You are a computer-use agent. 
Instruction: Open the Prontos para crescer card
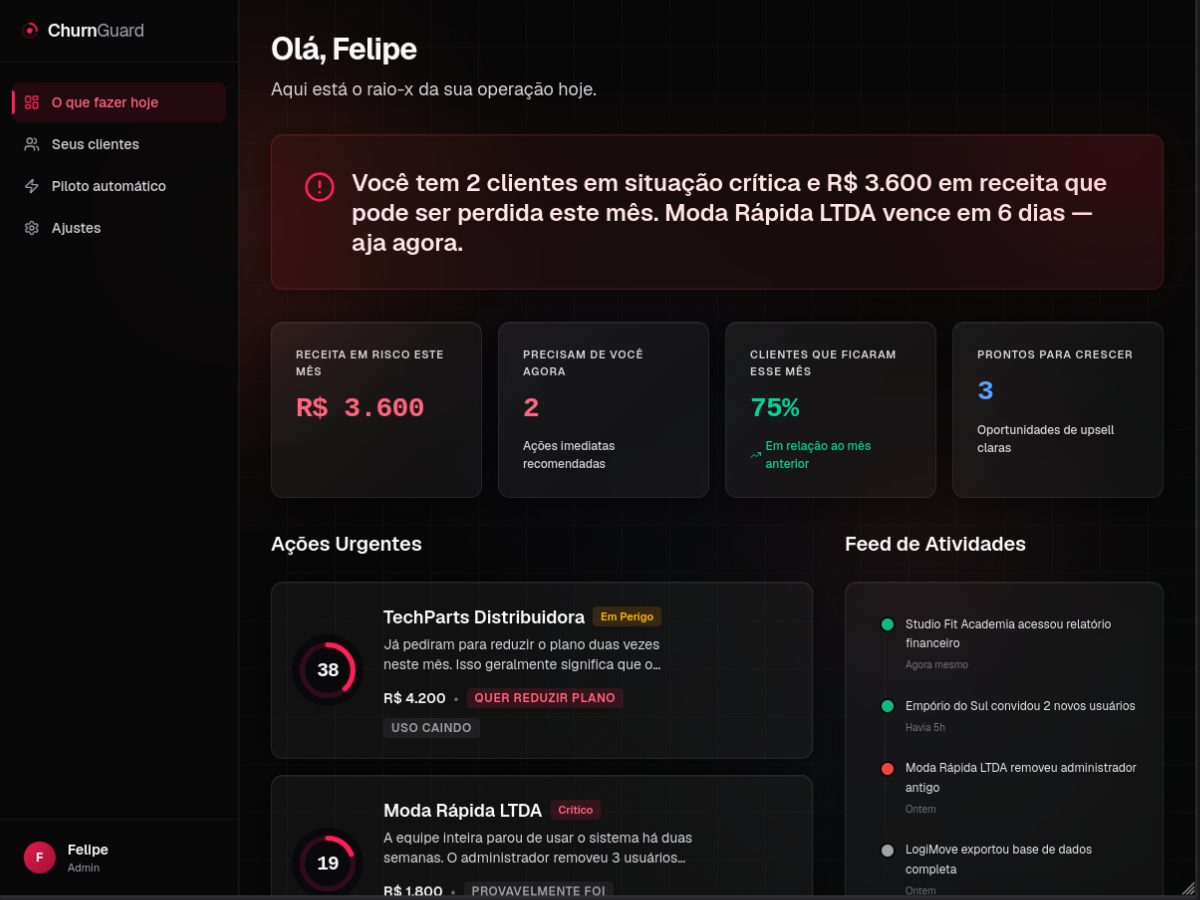(1057, 410)
